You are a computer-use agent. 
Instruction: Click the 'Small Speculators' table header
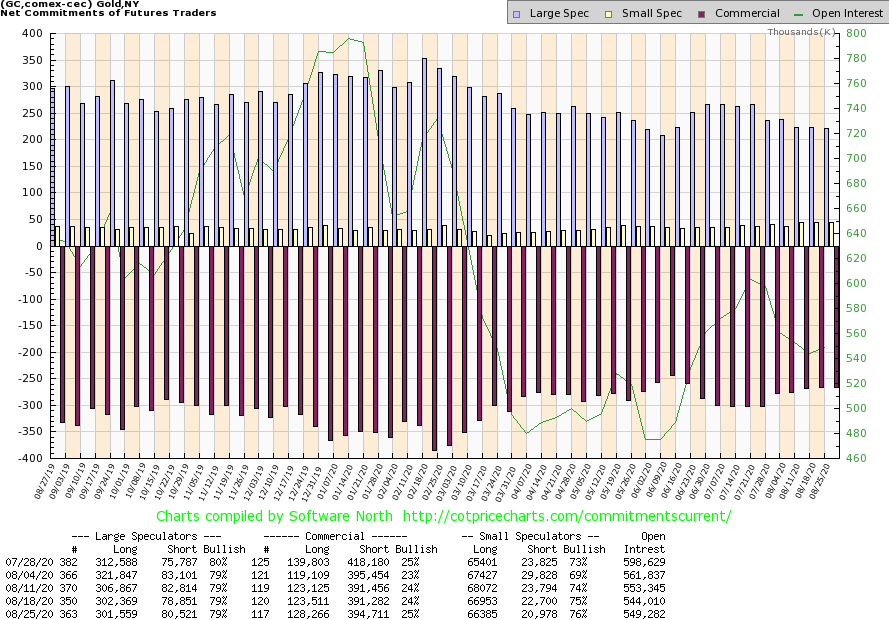530,536
